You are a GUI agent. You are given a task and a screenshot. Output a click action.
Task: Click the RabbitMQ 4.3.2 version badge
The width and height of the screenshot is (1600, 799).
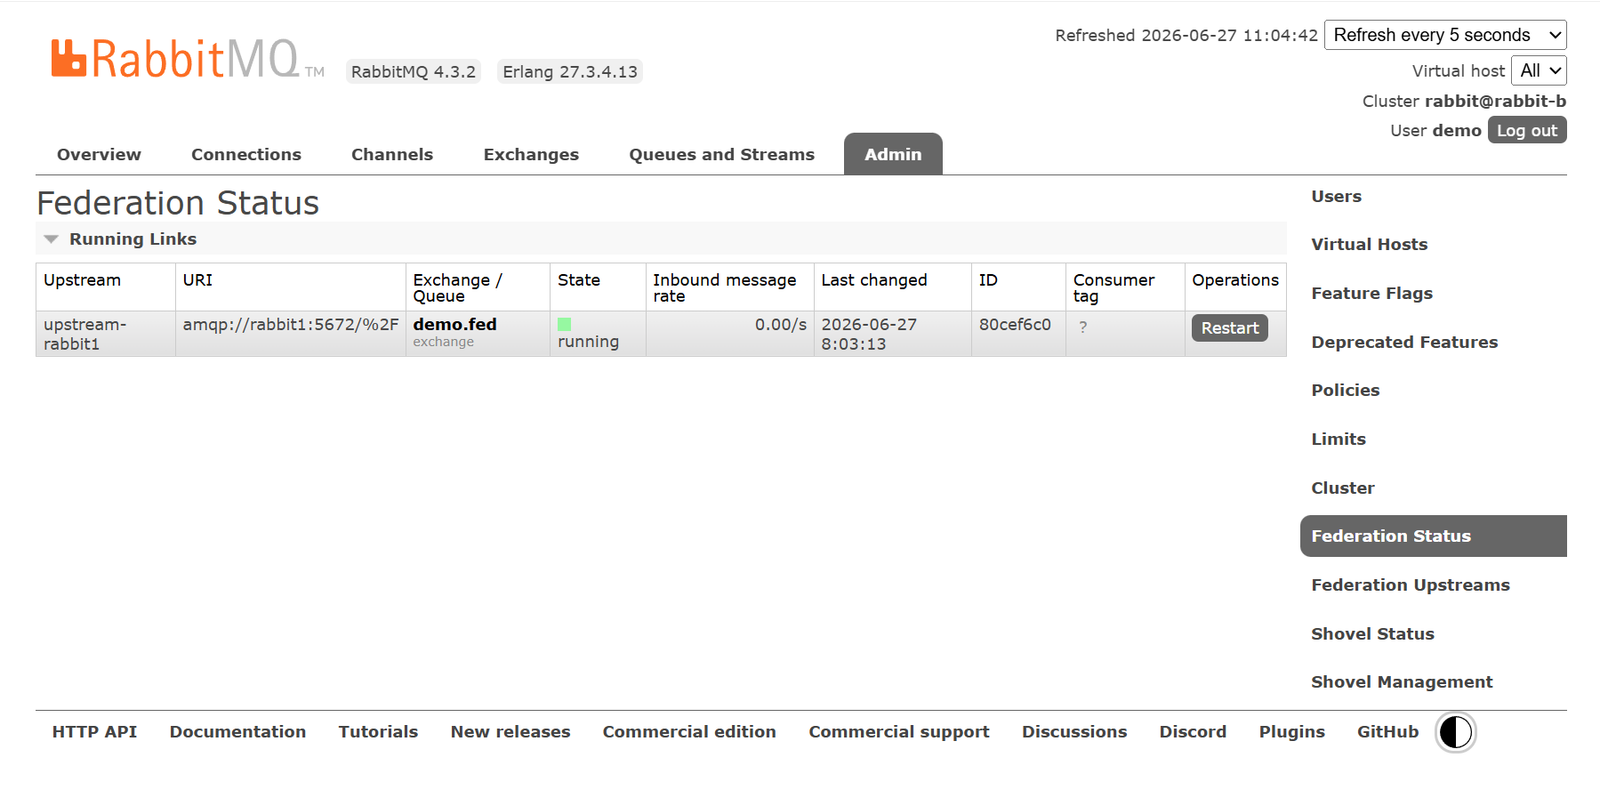(x=413, y=72)
